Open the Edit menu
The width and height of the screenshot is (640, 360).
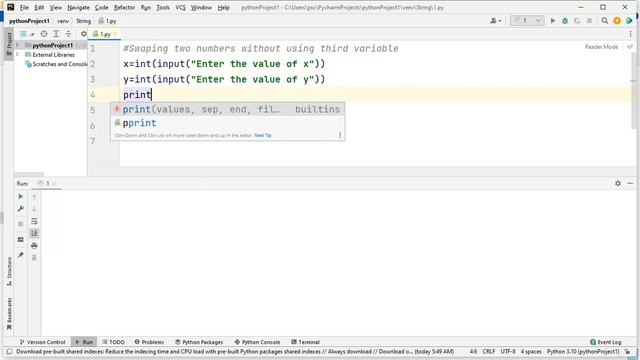39,7
